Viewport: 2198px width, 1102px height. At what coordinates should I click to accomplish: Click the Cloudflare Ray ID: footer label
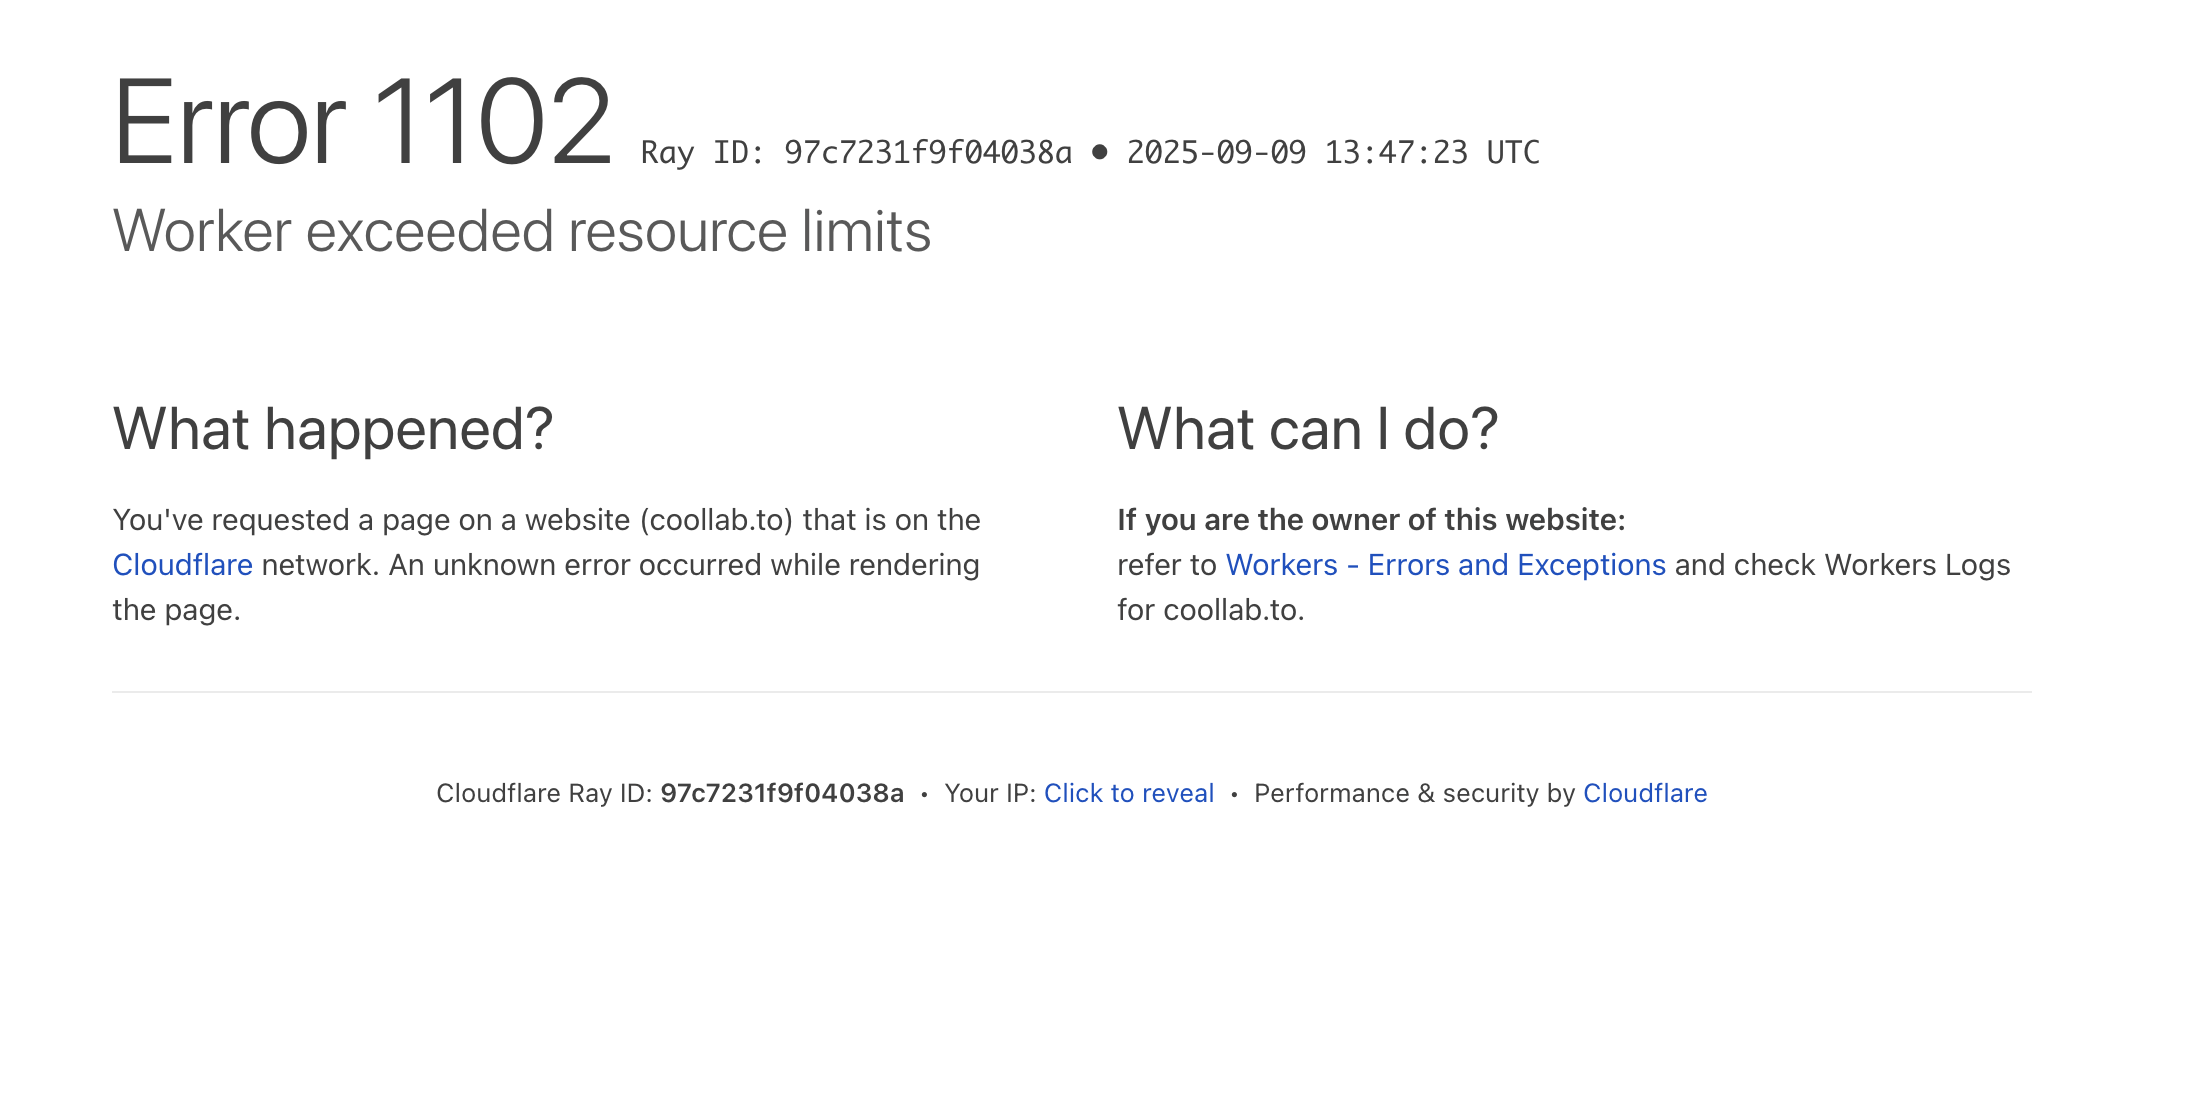[x=544, y=793]
